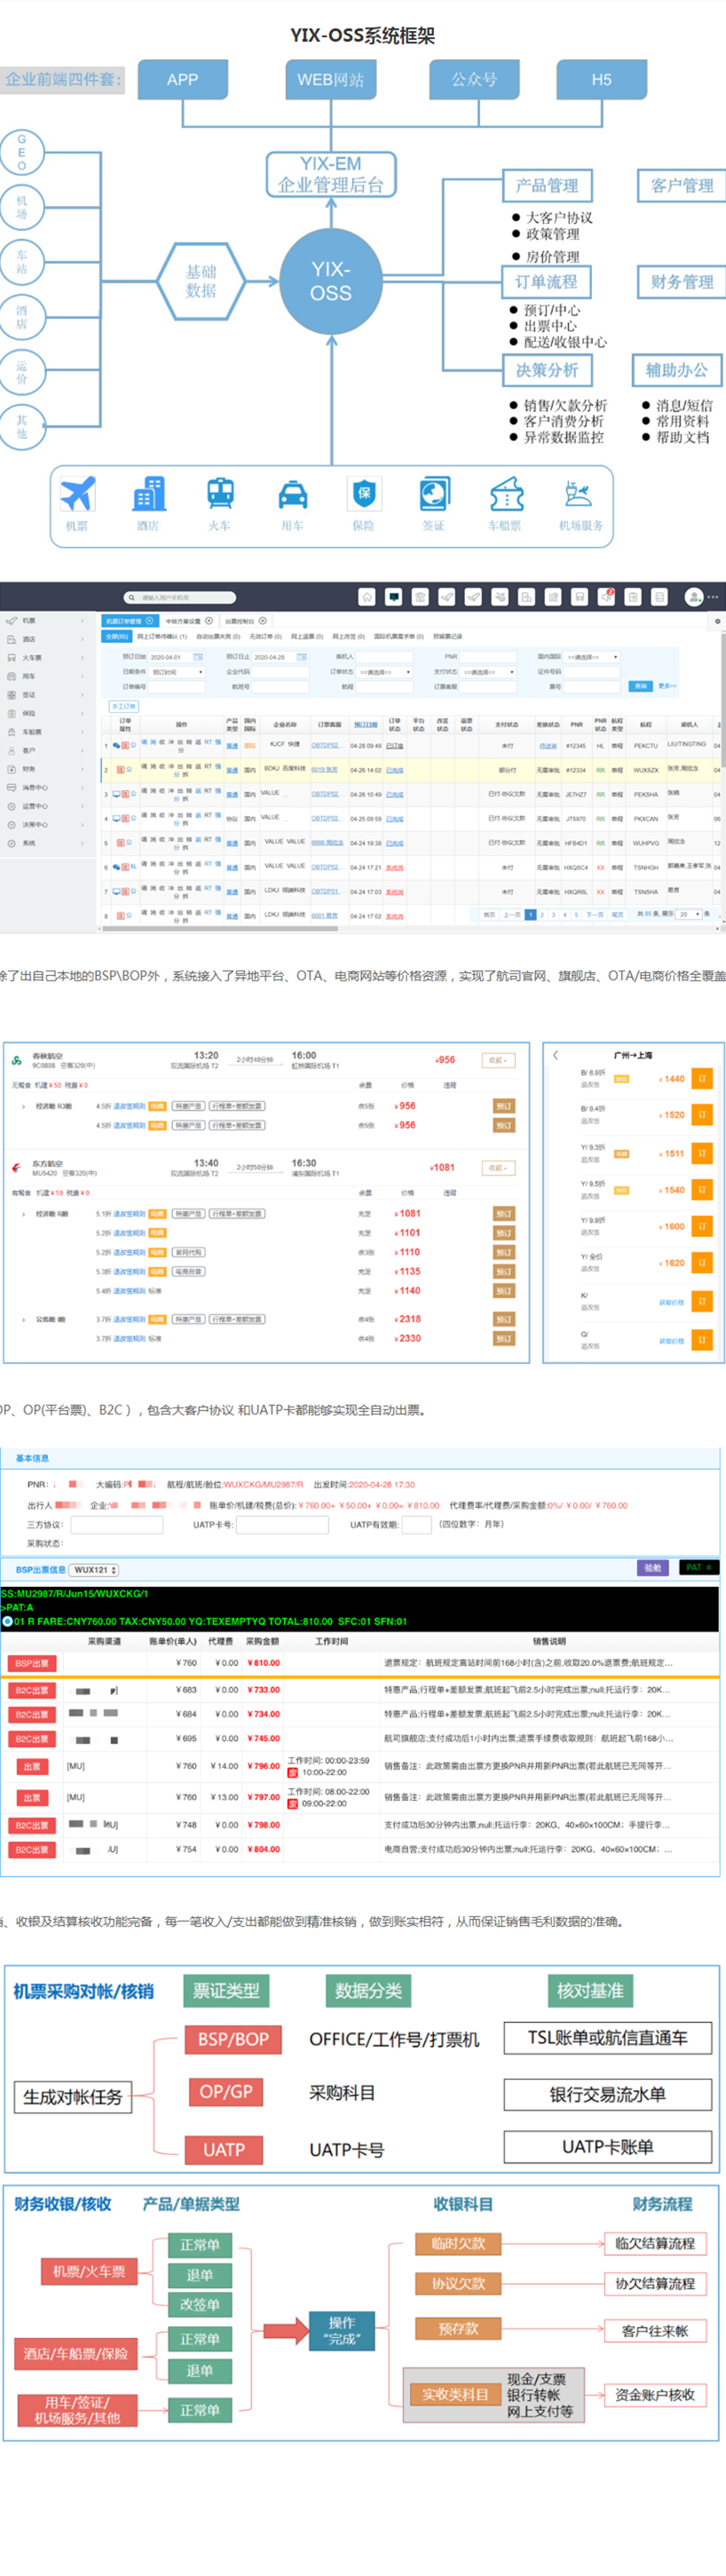Viewport: 726px width, 2576px height.
Task: Click the UATP卡号 input field
Action: (x=282, y=1525)
